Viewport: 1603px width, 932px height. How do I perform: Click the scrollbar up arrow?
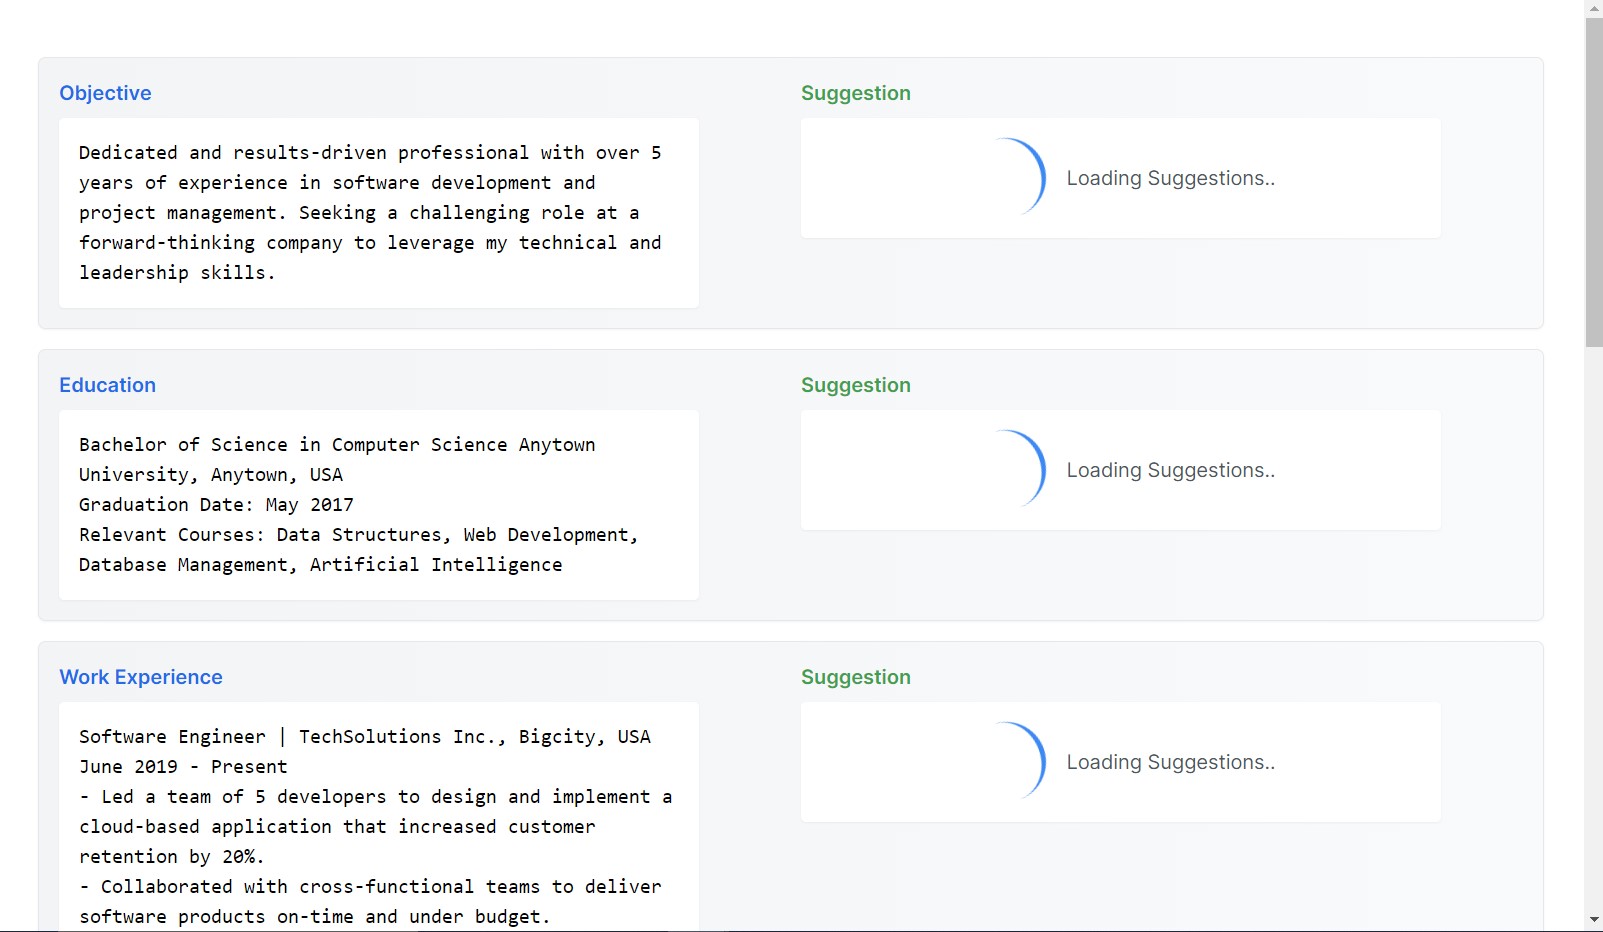click(1594, 8)
